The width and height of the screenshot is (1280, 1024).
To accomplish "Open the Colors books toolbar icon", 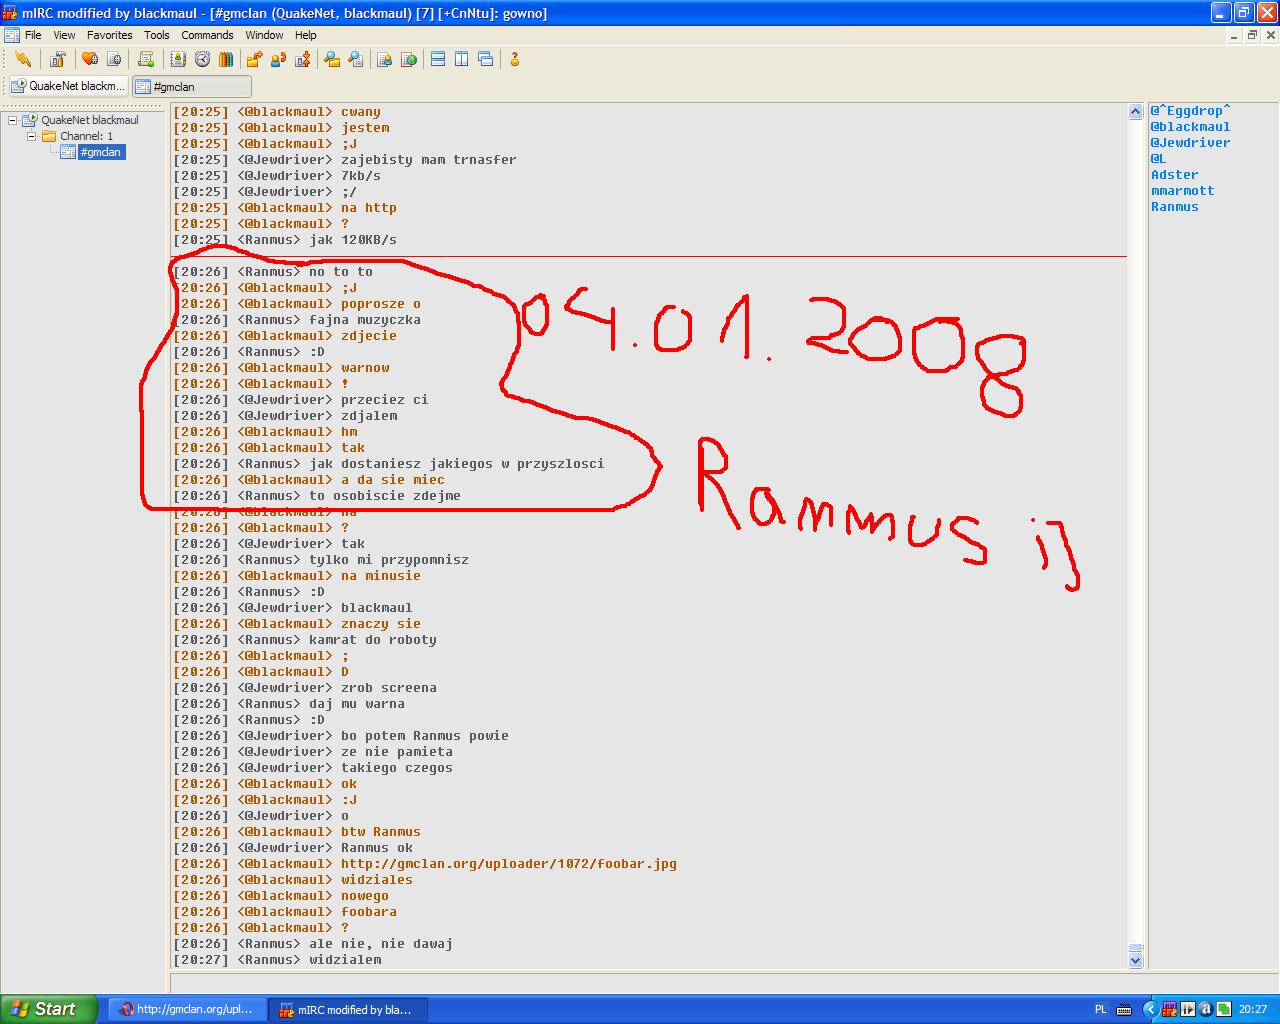I will [226, 60].
